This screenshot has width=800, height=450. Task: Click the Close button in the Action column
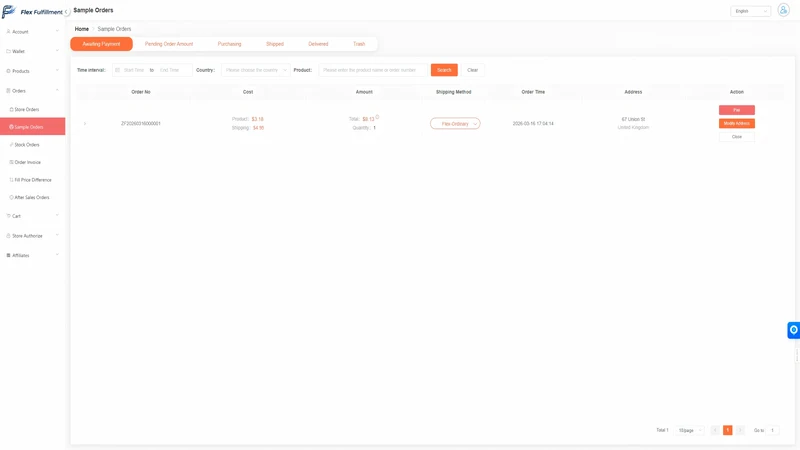[x=737, y=137]
